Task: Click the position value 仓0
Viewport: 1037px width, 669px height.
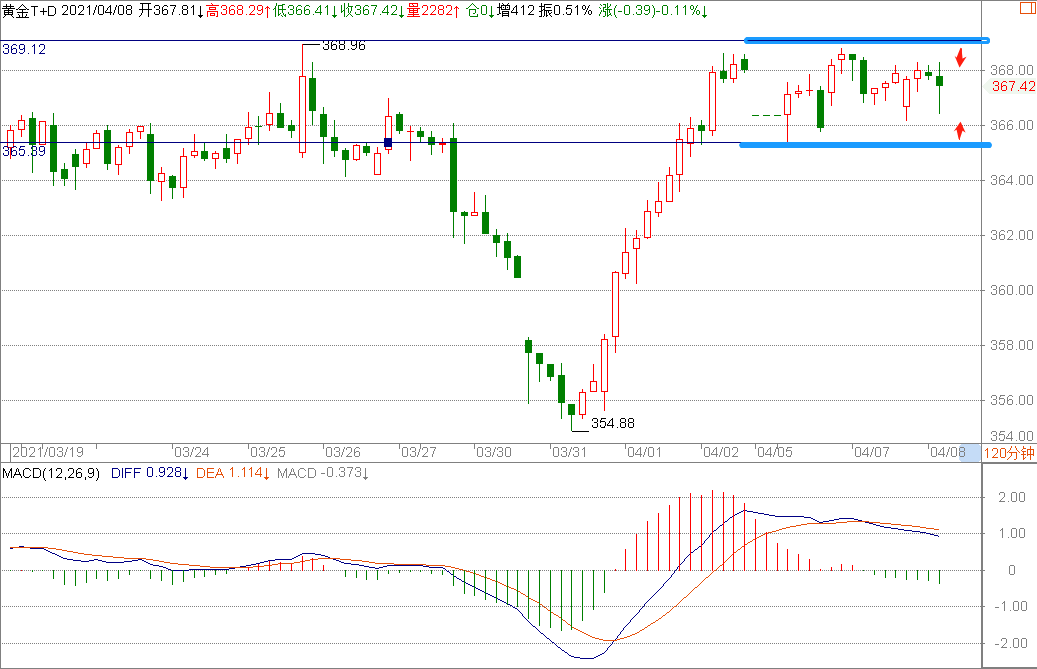Action: (x=480, y=11)
